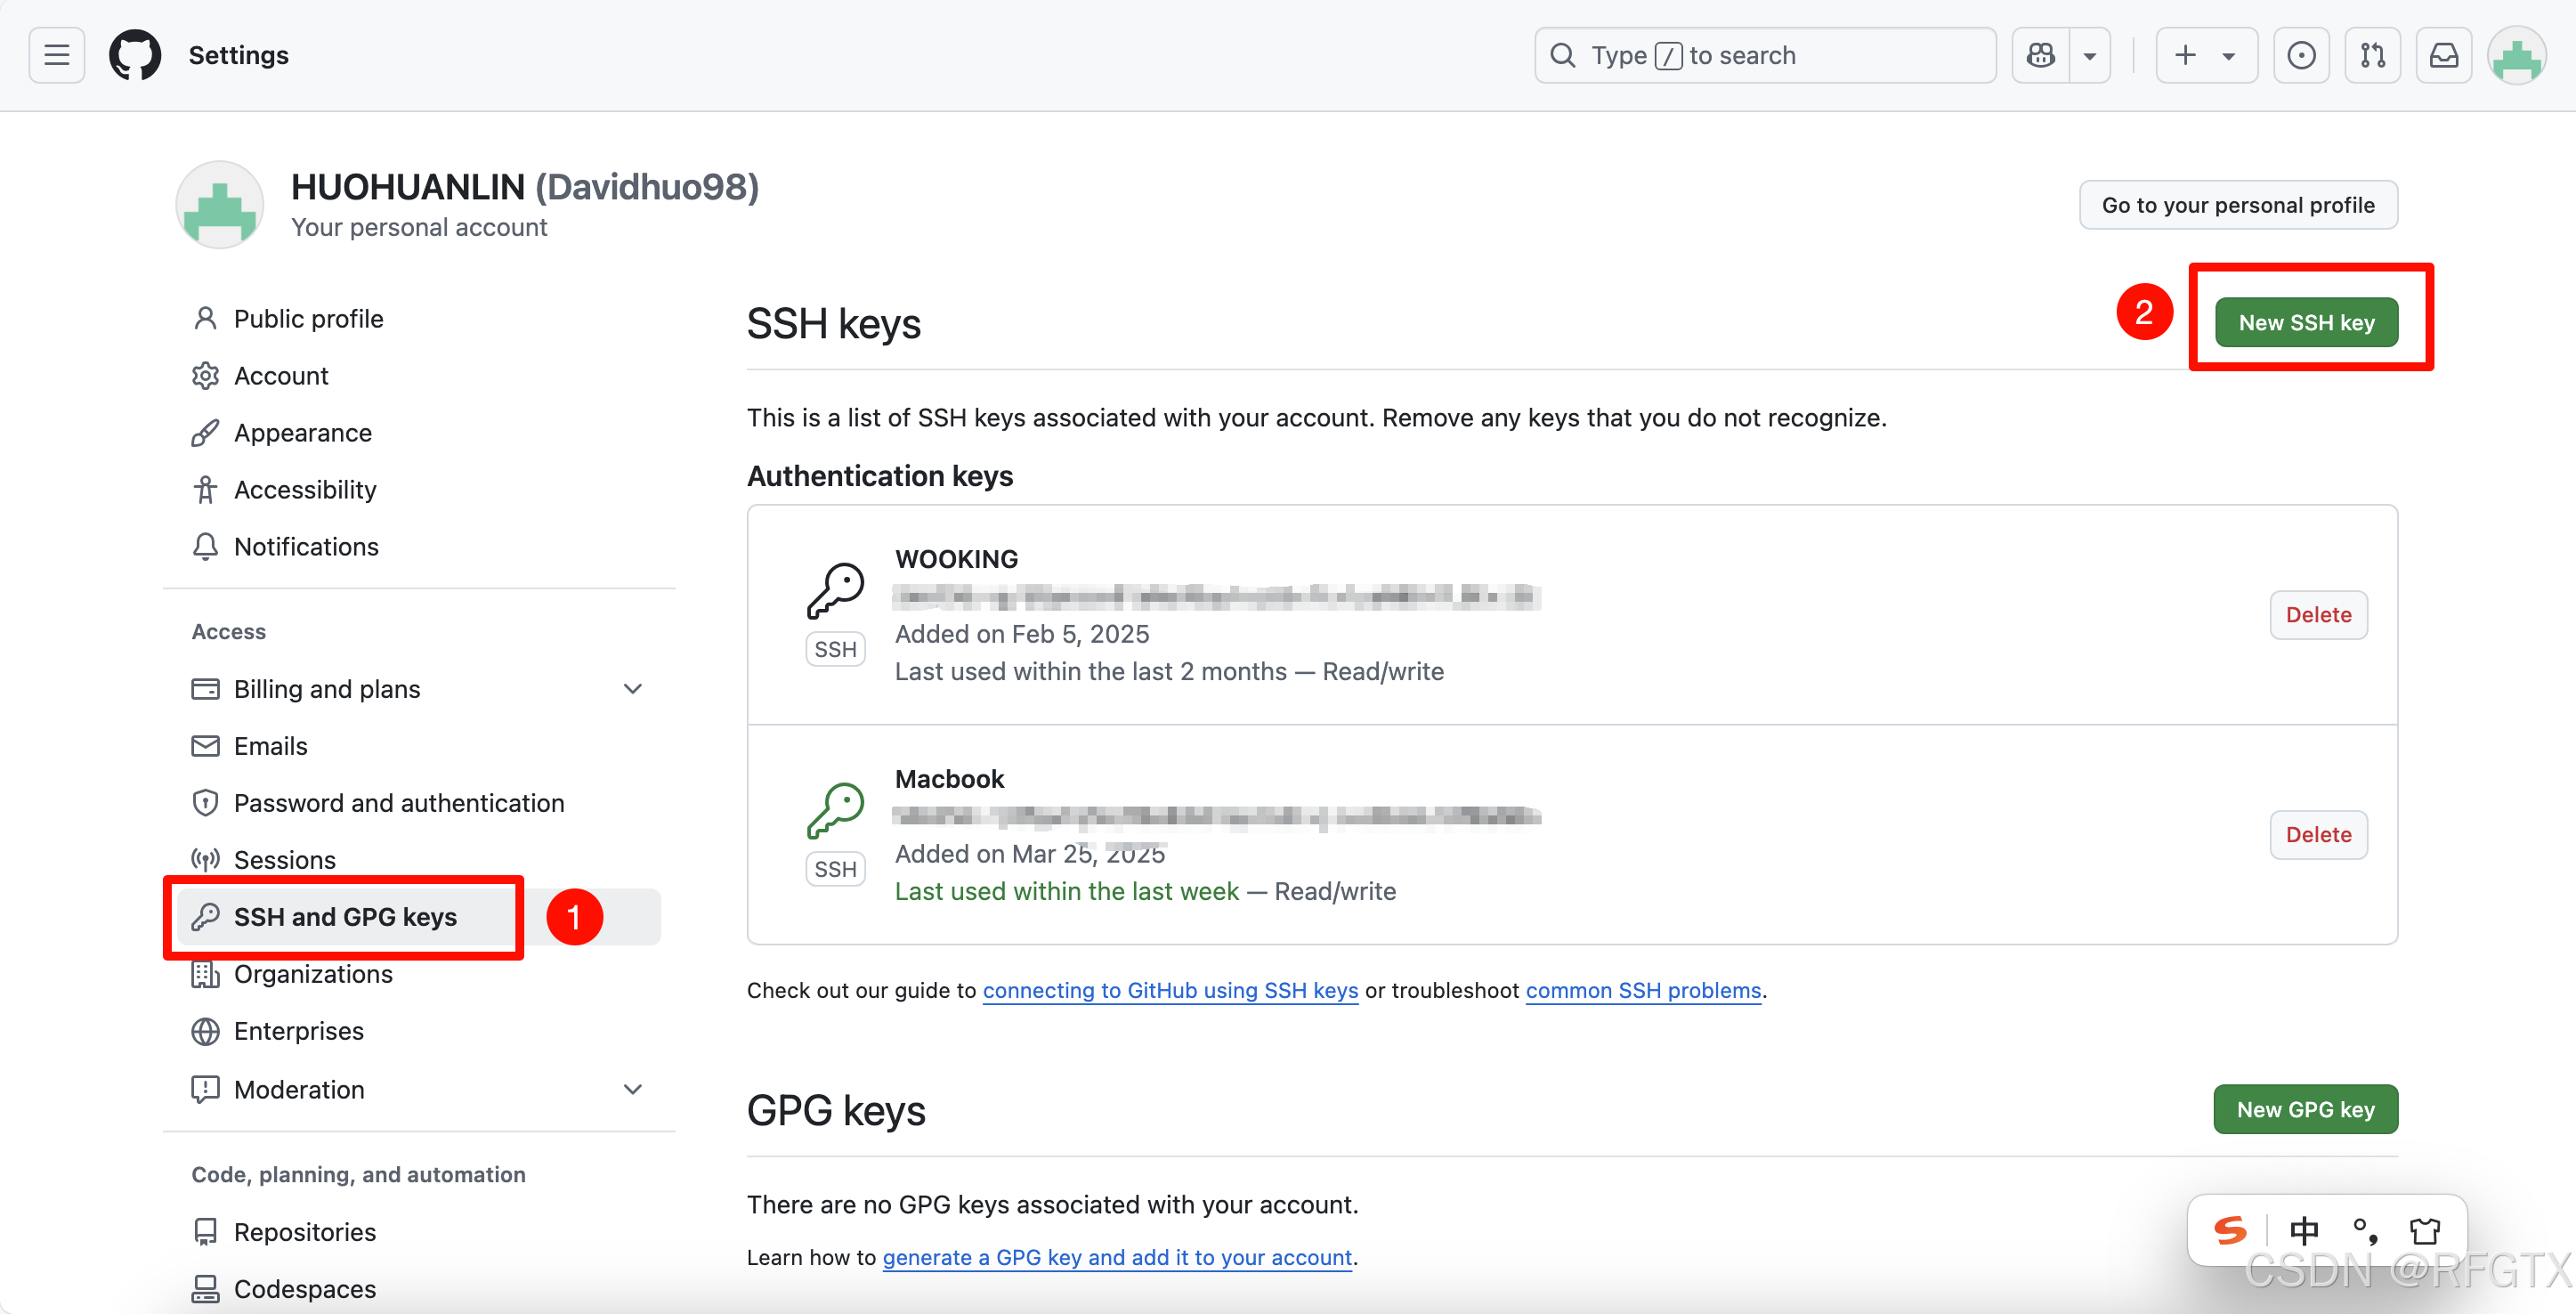The image size is (2576, 1314).
Task: Click the Sogou input method S icon
Action: 2230,1230
